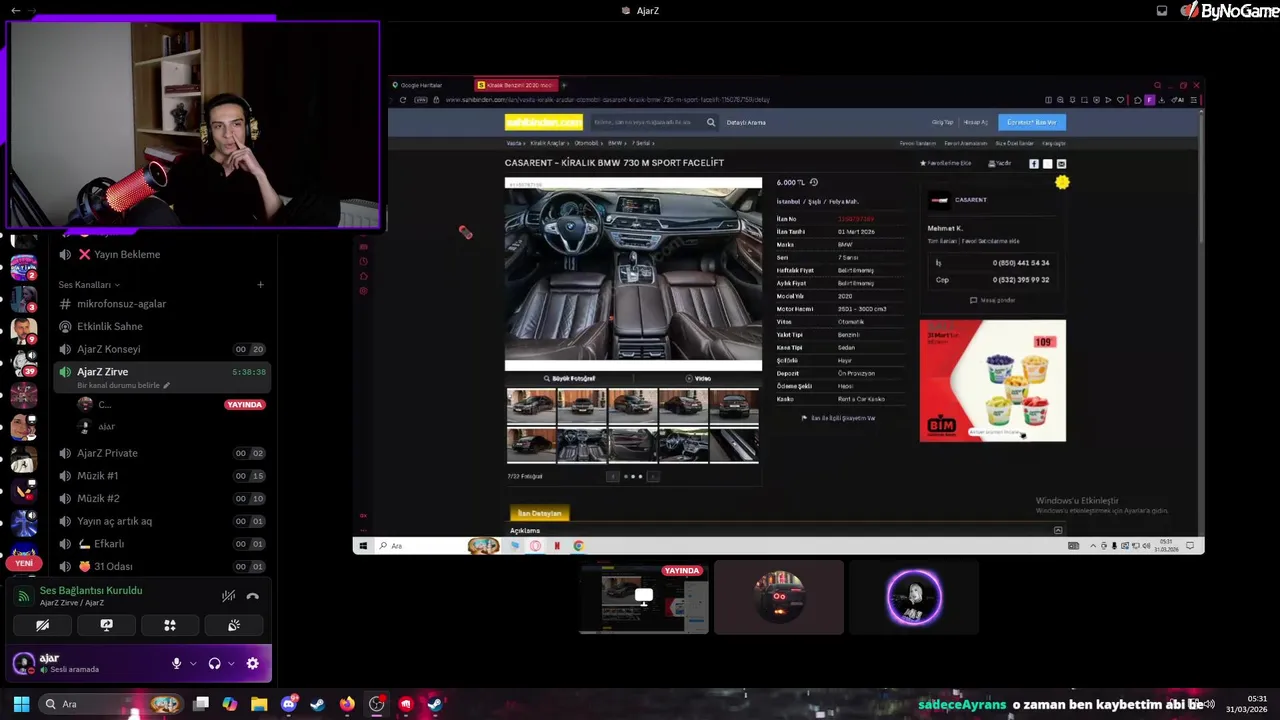Select the speaking participant tile with purple ring
Viewport: 1280px width, 720px height.
(914, 597)
